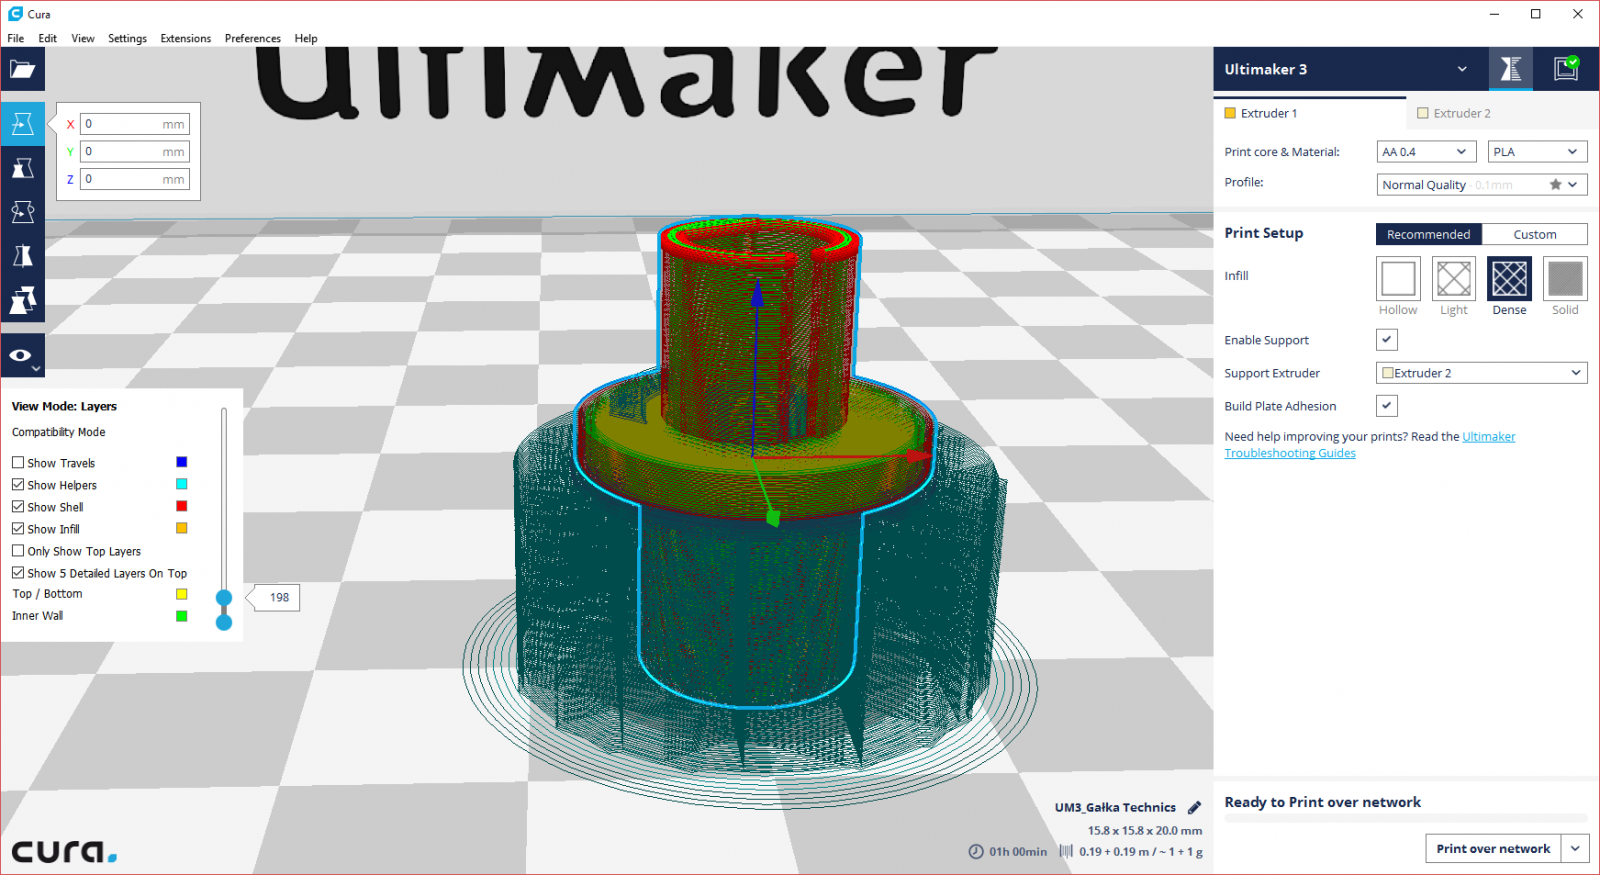
Task: Click the Z position input field
Action: [x=134, y=179]
